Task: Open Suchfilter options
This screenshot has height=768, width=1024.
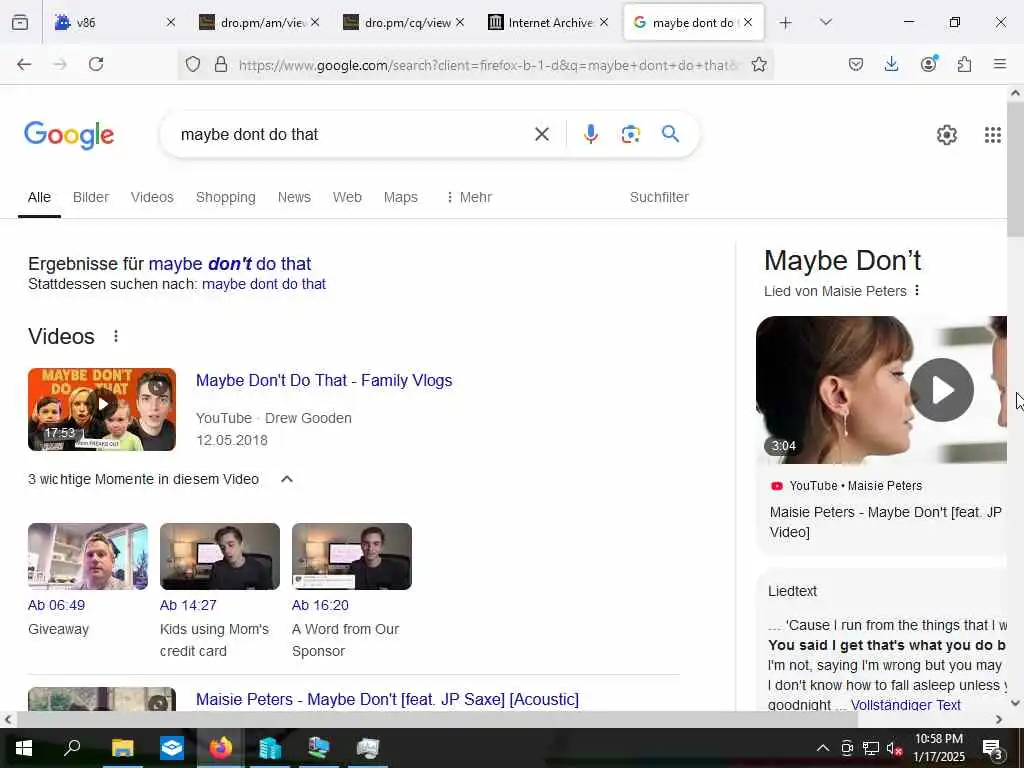Action: click(659, 197)
